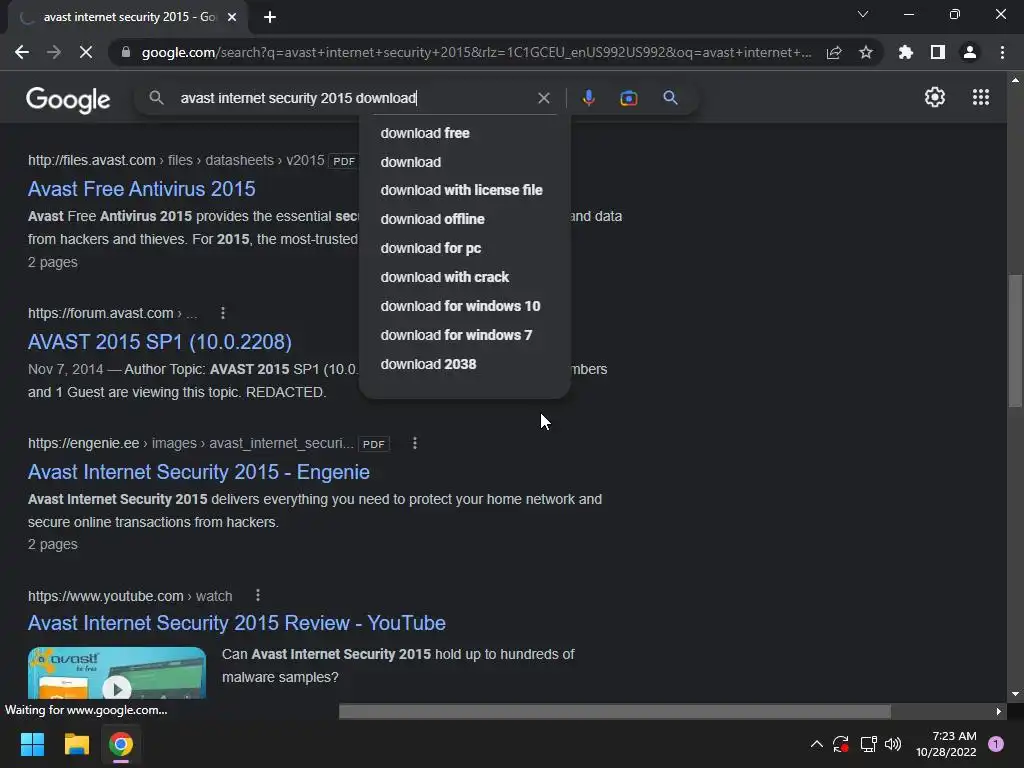Open the Chrome profile icon
Viewport: 1024px width, 768px height.
coord(970,52)
